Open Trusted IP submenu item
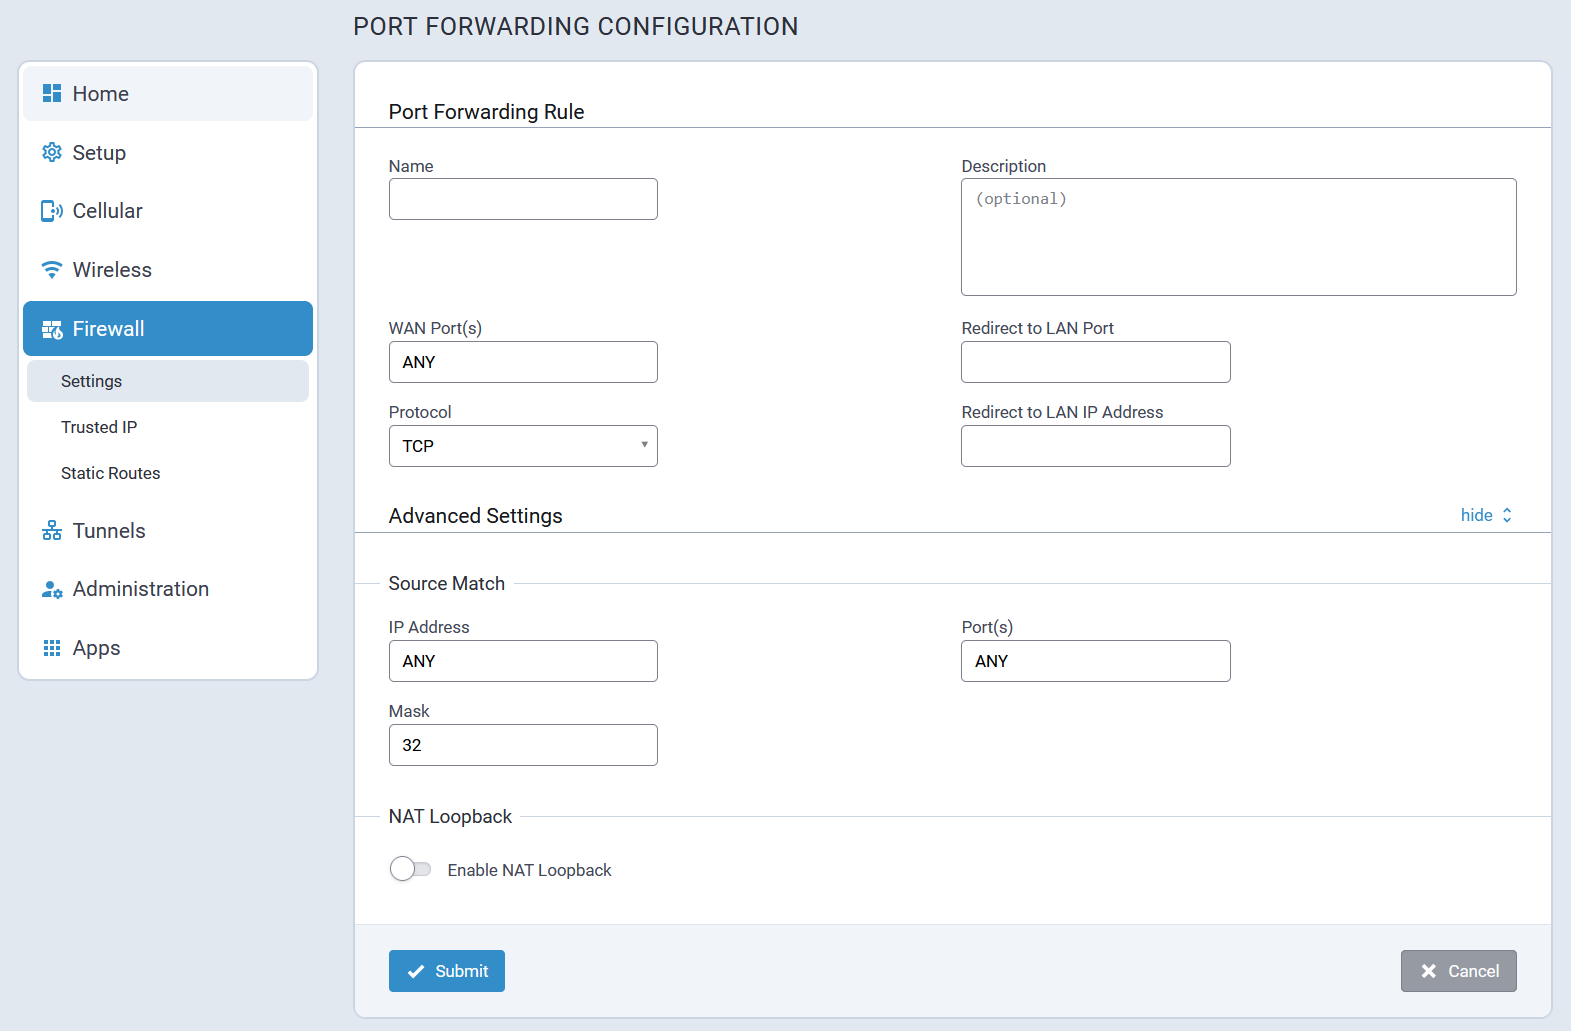This screenshot has height=1031, width=1571. point(99,427)
